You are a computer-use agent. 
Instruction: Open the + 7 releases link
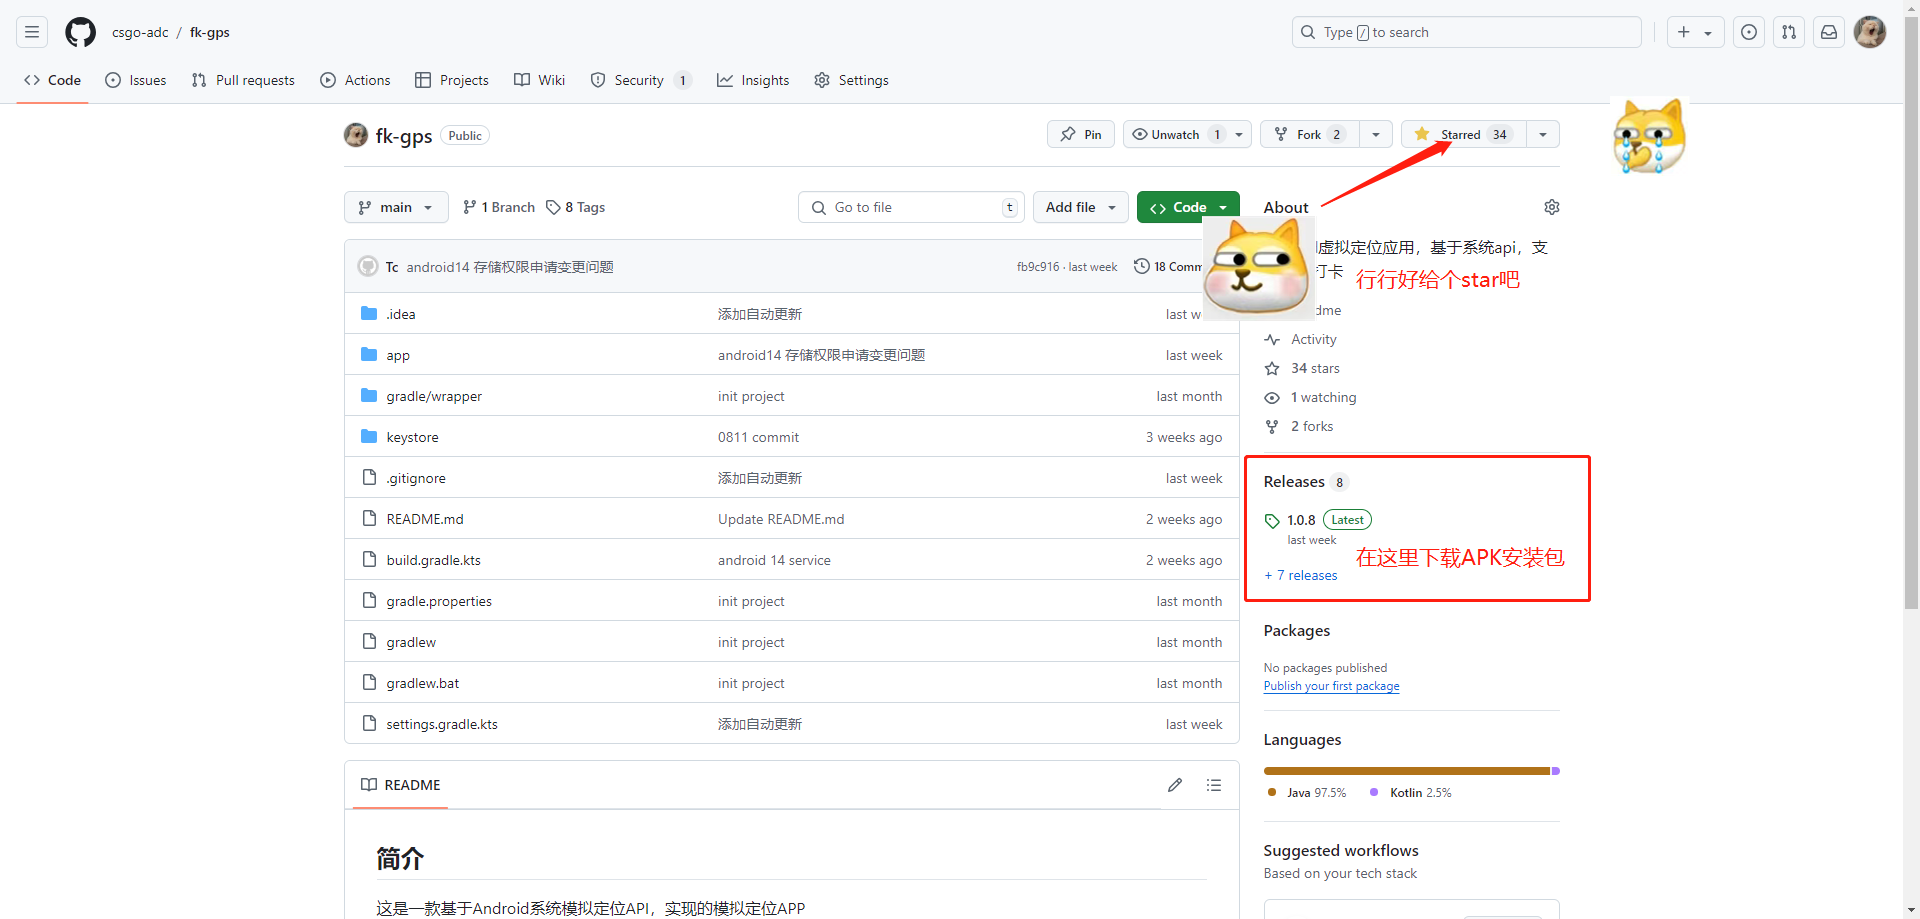[x=1301, y=575]
